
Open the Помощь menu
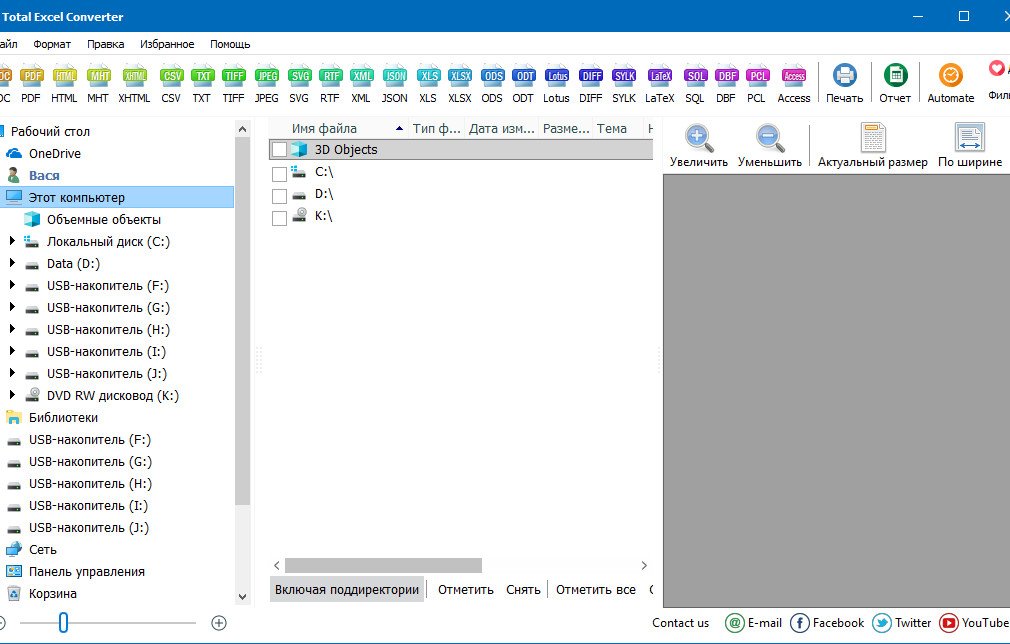click(230, 44)
